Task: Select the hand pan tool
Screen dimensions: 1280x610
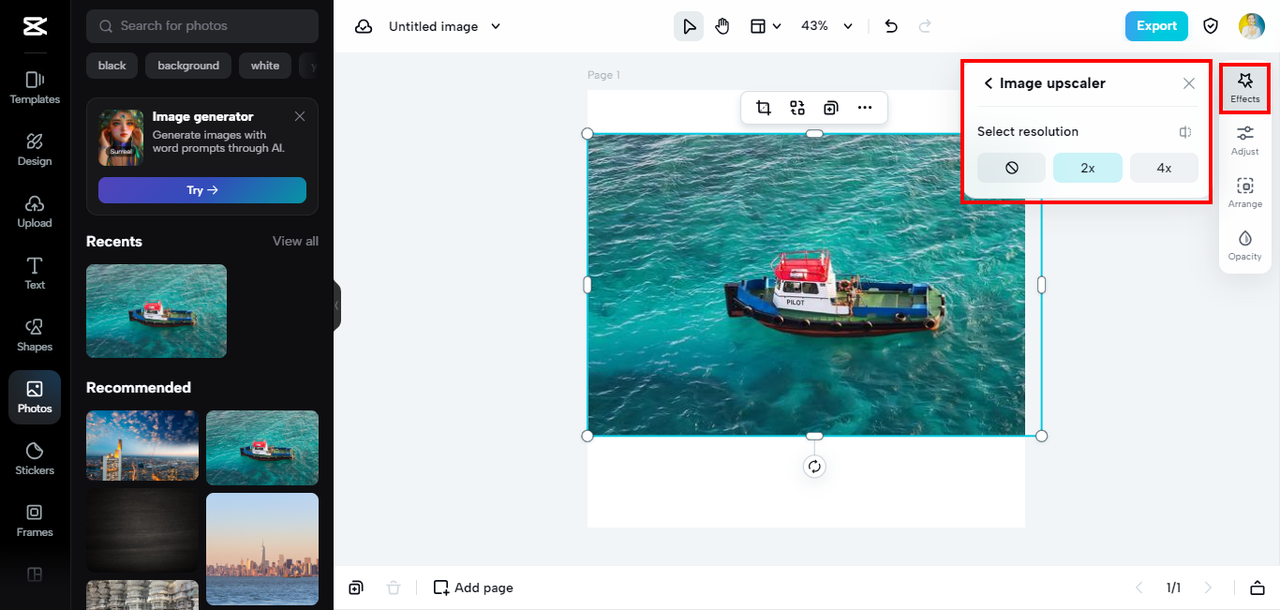Action: (x=722, y=27)
